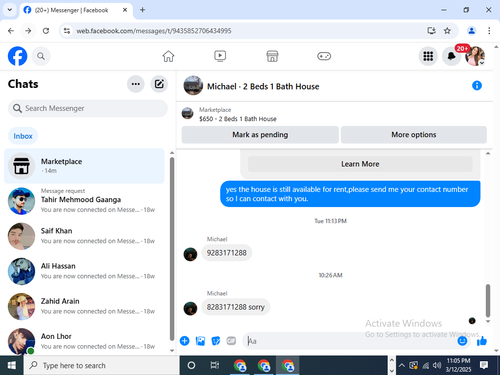The image size is (500, 375).
Task: Open Tahir Mehmood Gaanga conversation
Action: (x=84, y=201)
